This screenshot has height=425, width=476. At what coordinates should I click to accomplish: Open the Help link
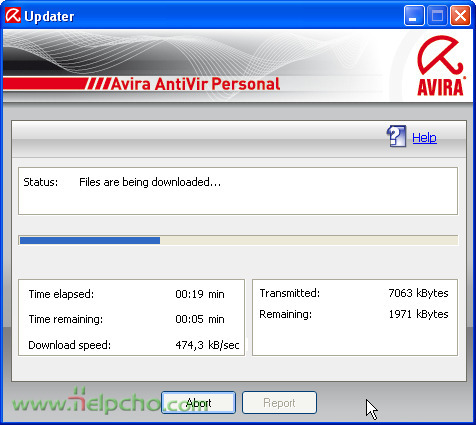[424, 138]
